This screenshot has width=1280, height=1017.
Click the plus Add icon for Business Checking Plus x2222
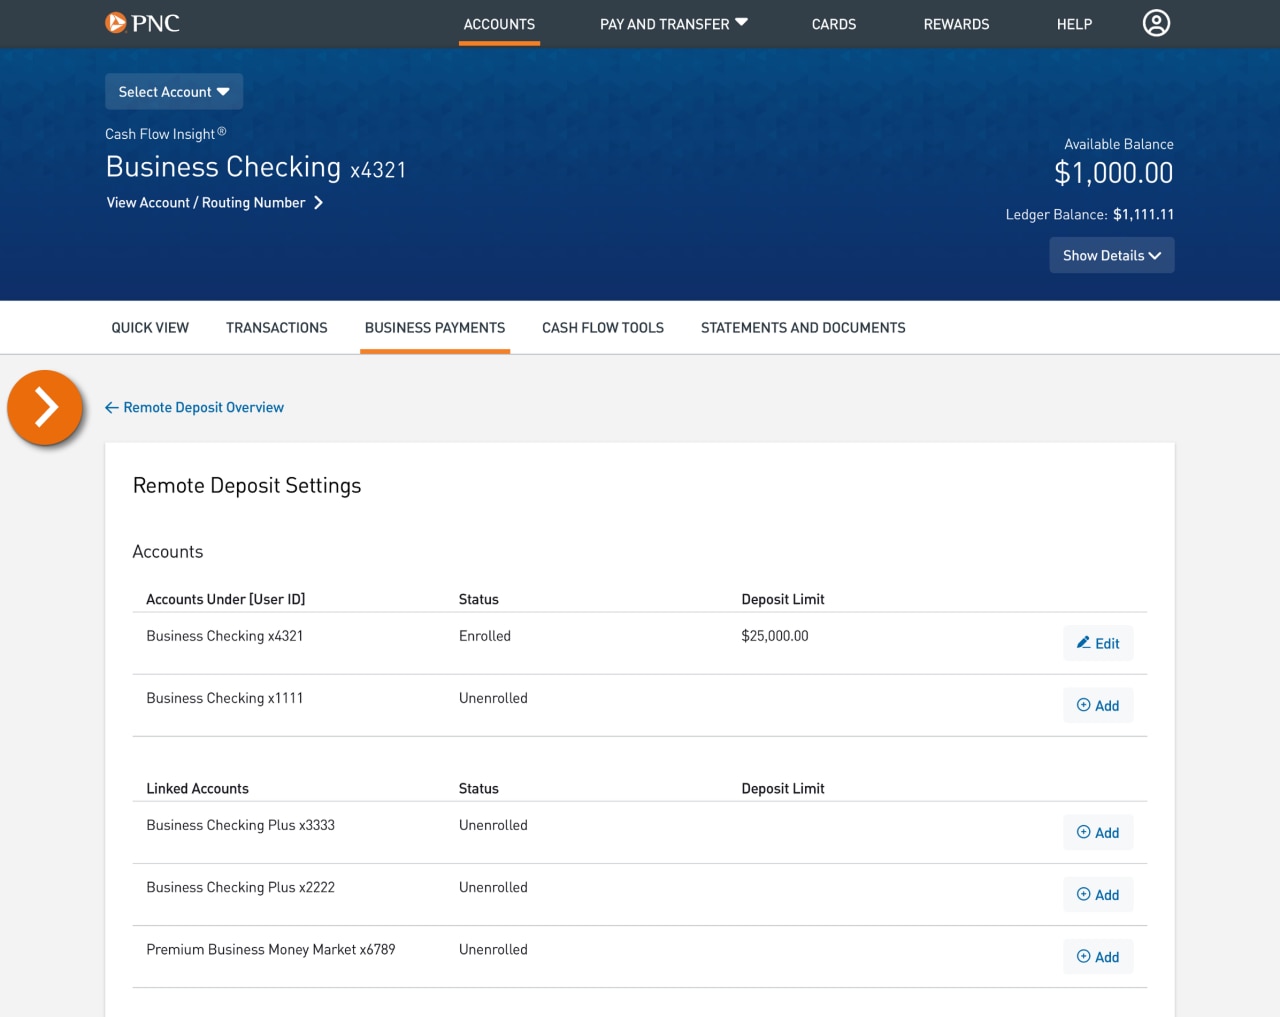[x=1083, y=893]
